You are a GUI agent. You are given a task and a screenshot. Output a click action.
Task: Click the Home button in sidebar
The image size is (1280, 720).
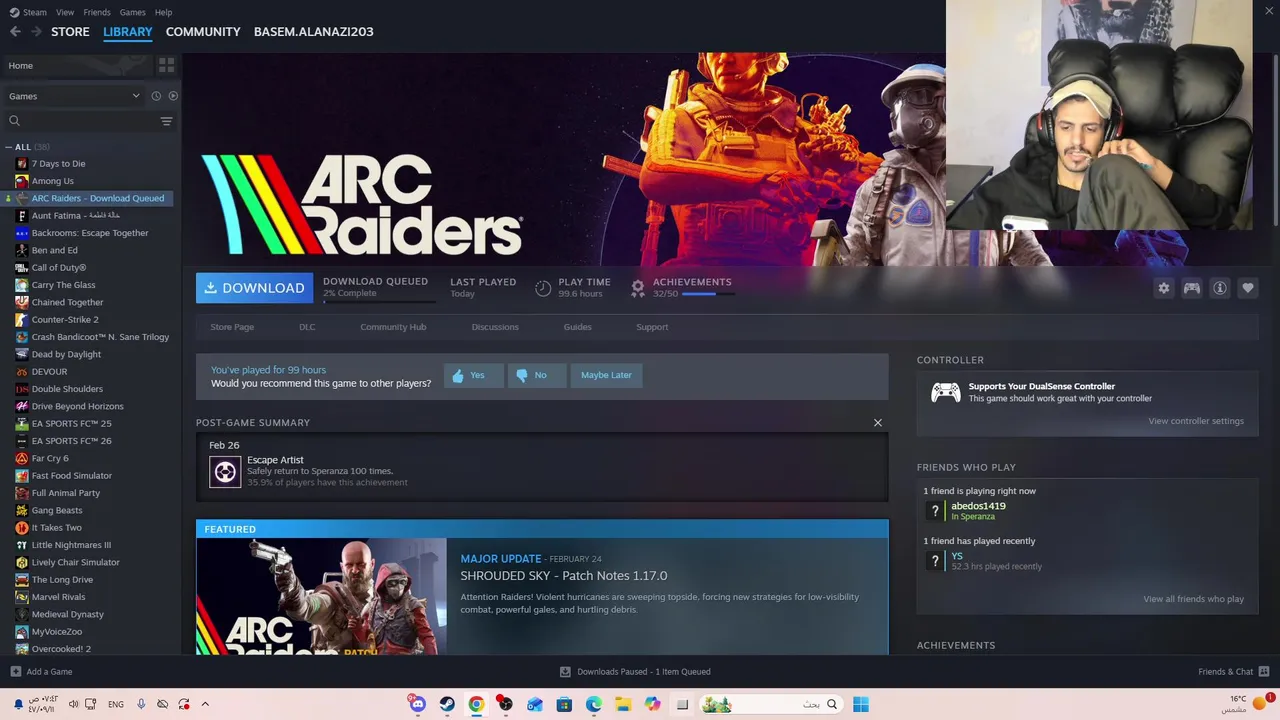click(x=77, y=65)
